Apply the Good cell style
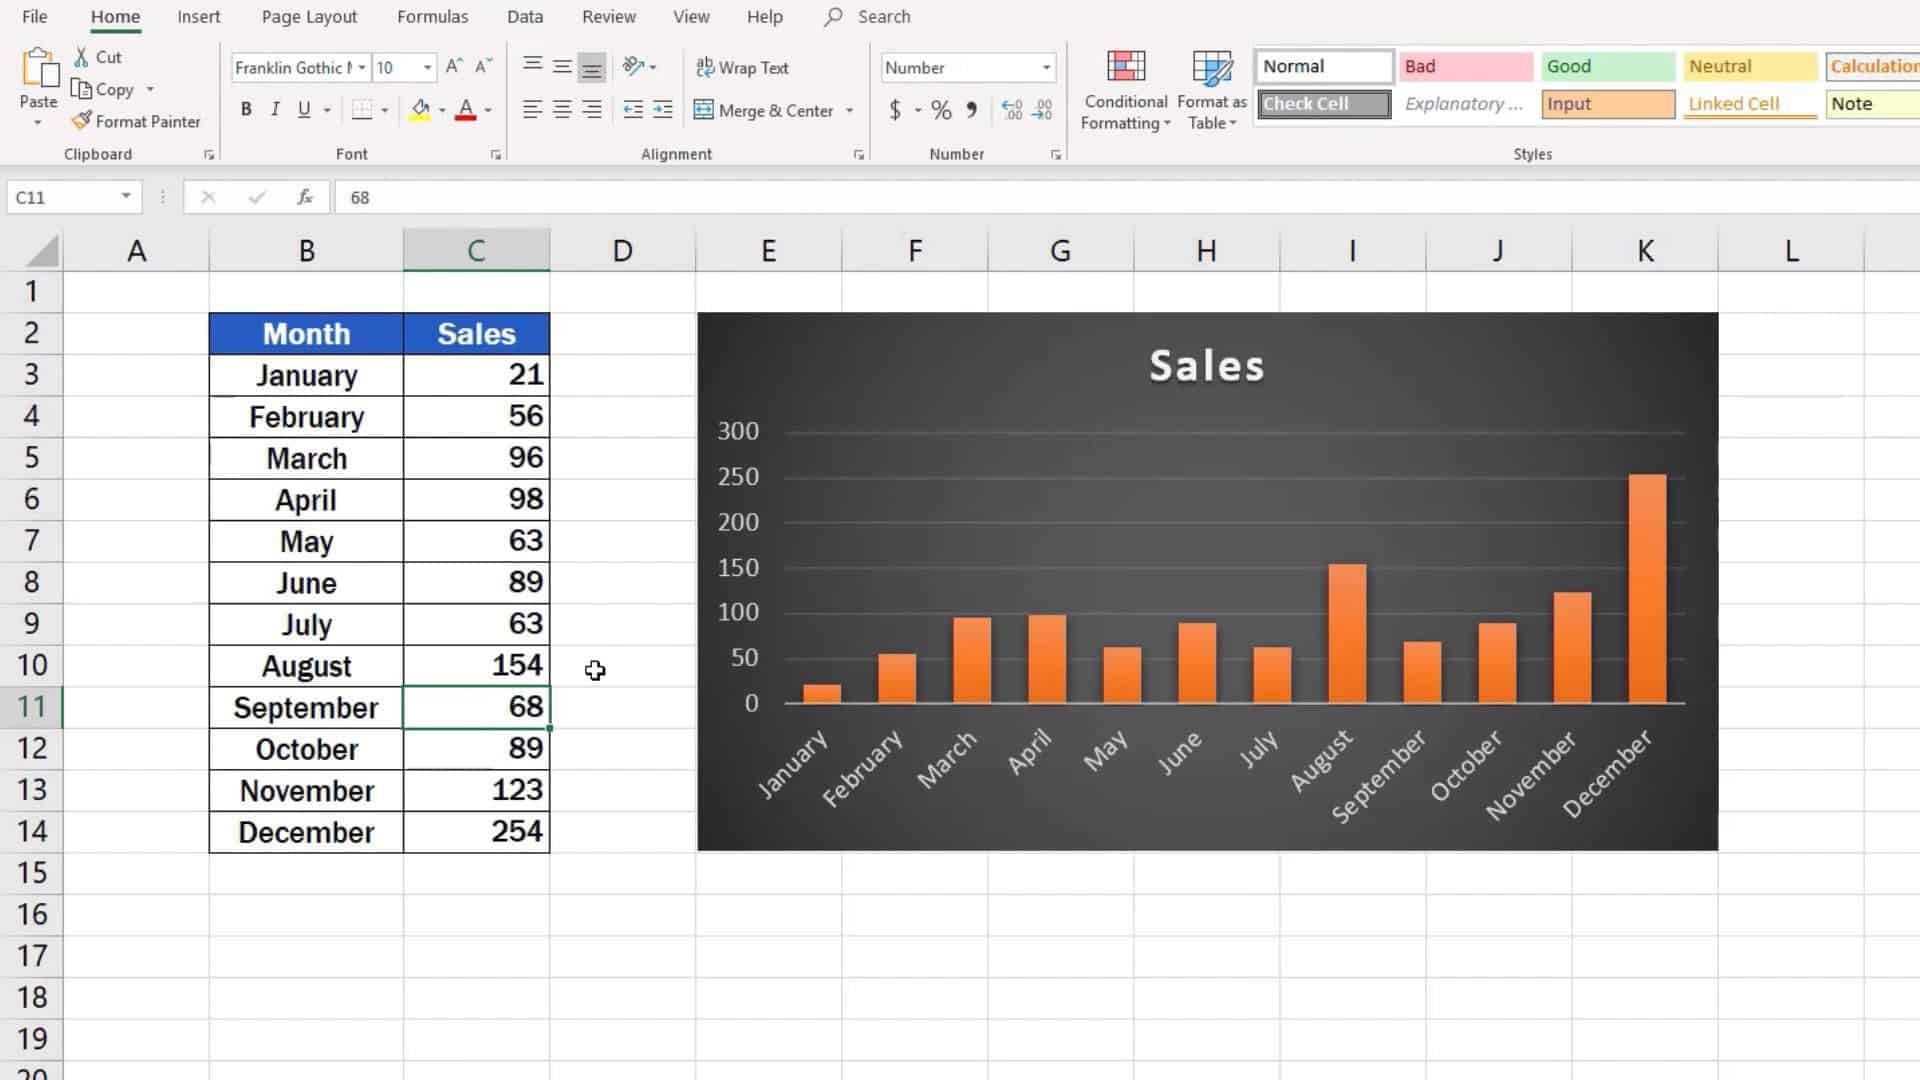This screenshot has width=1920, height=1080. (1605, 66)
